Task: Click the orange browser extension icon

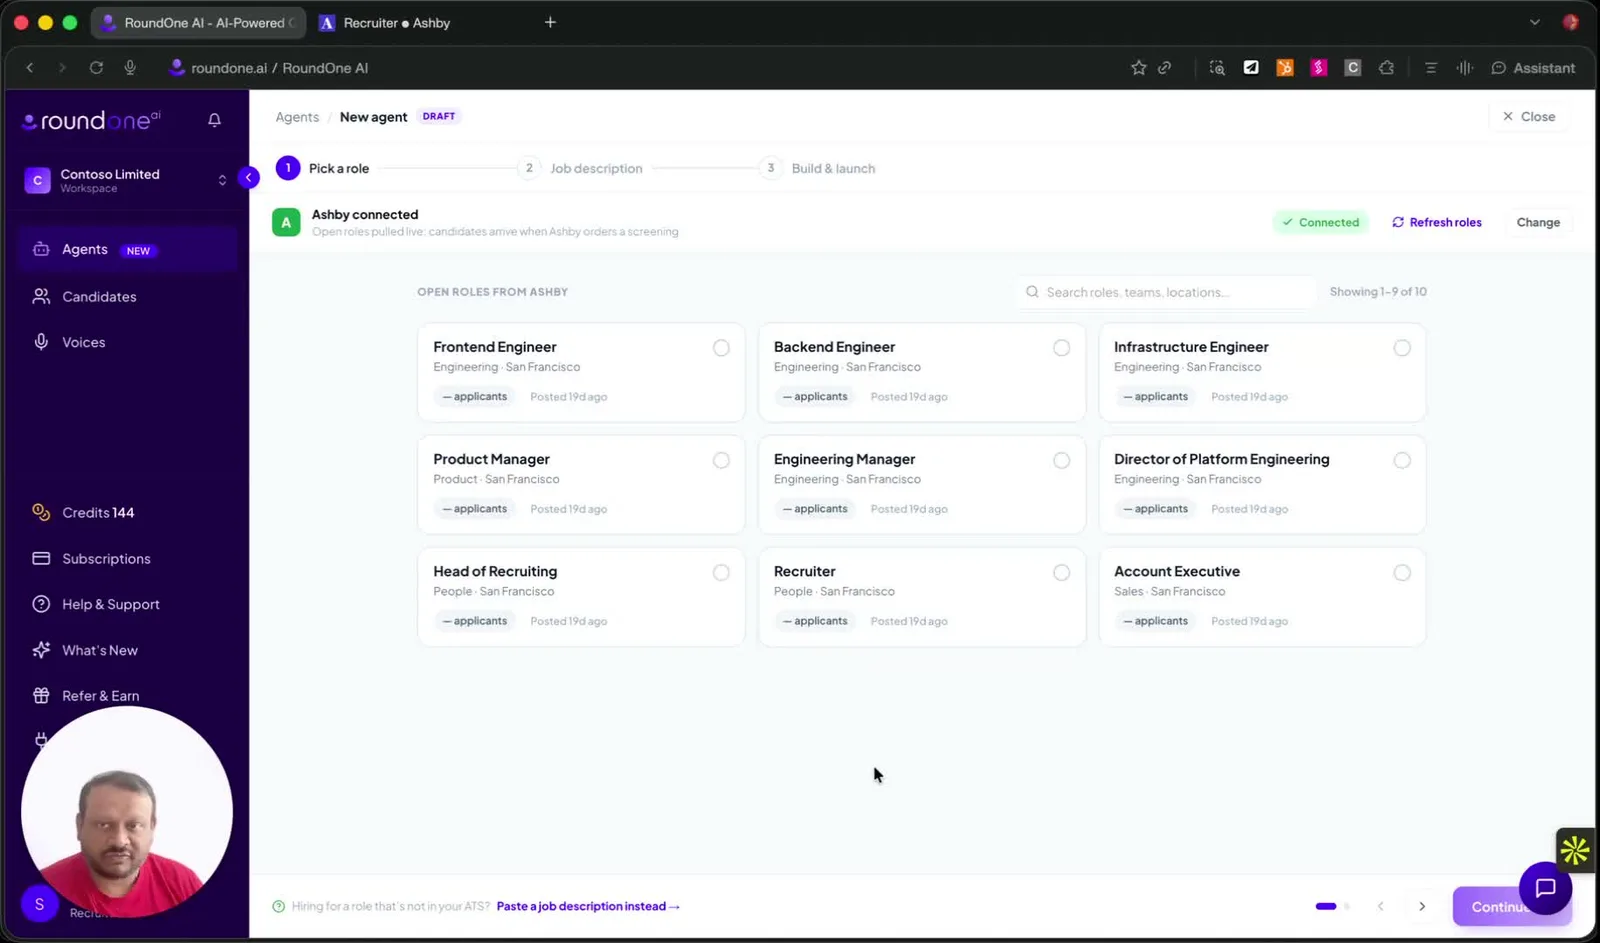Action: coord(1285,68)
